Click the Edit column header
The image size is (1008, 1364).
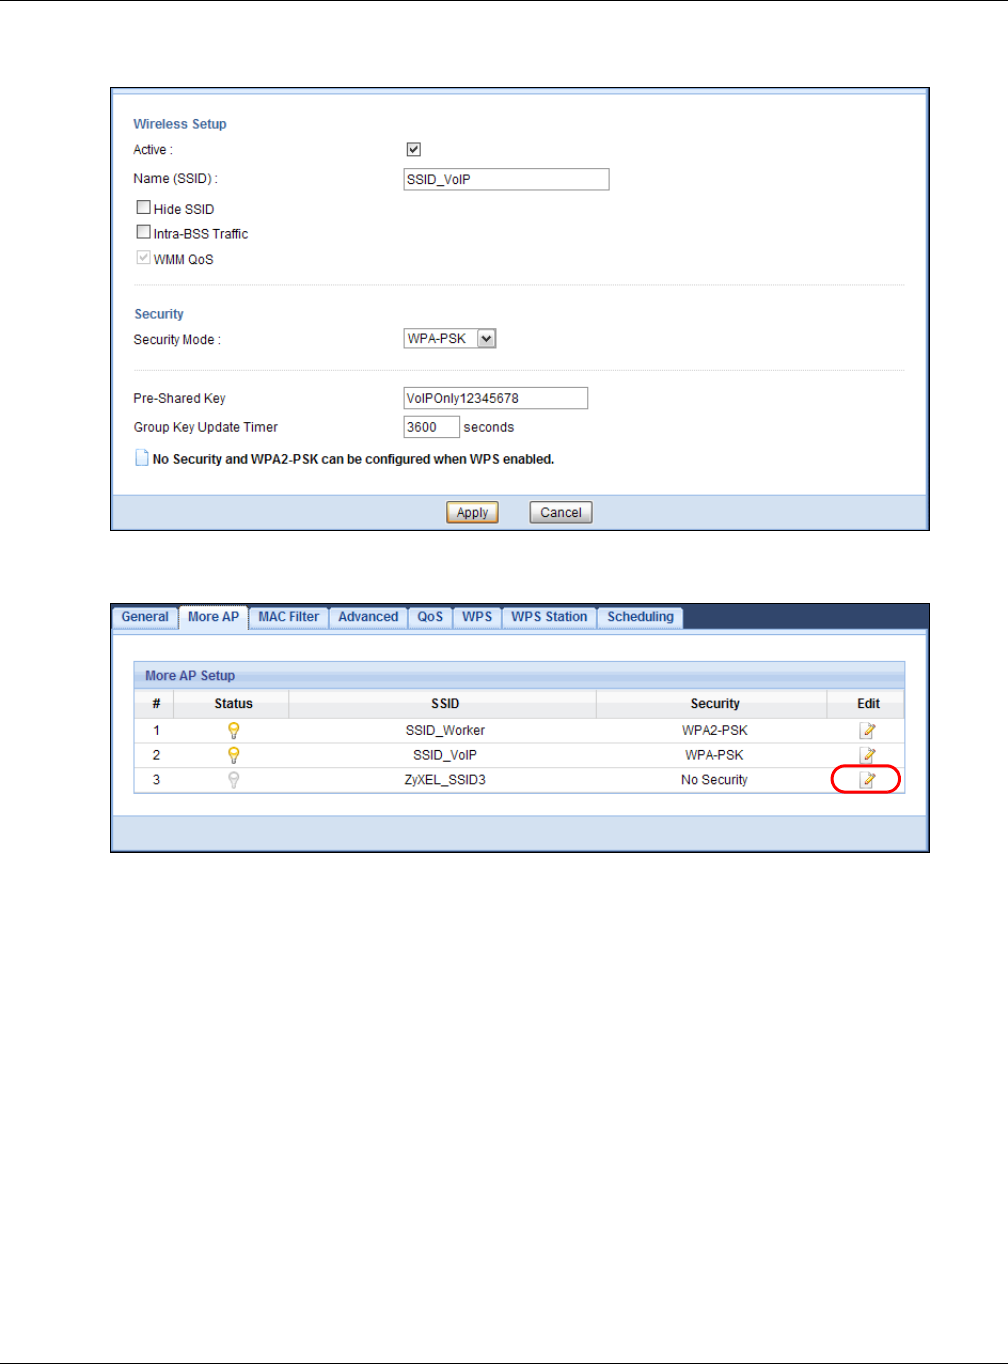[x=868, y=704]
